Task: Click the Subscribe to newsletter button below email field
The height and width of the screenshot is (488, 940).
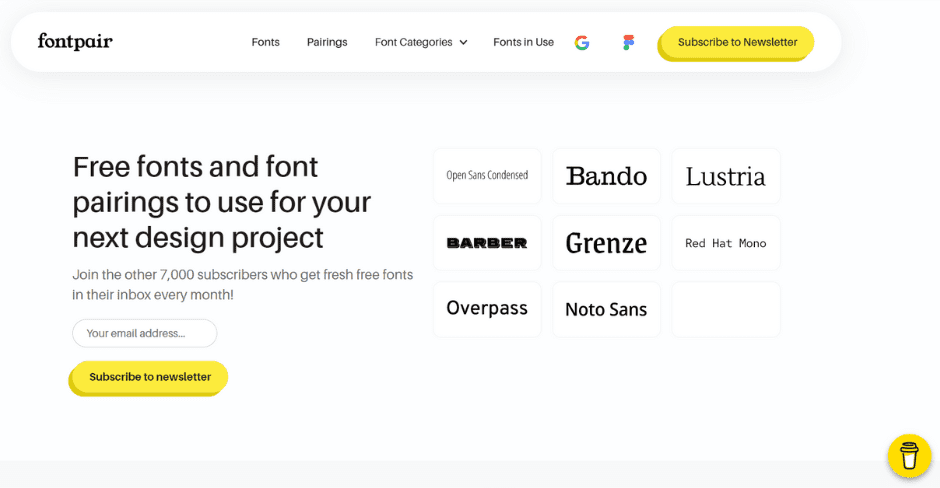Action: coord(149,377)
